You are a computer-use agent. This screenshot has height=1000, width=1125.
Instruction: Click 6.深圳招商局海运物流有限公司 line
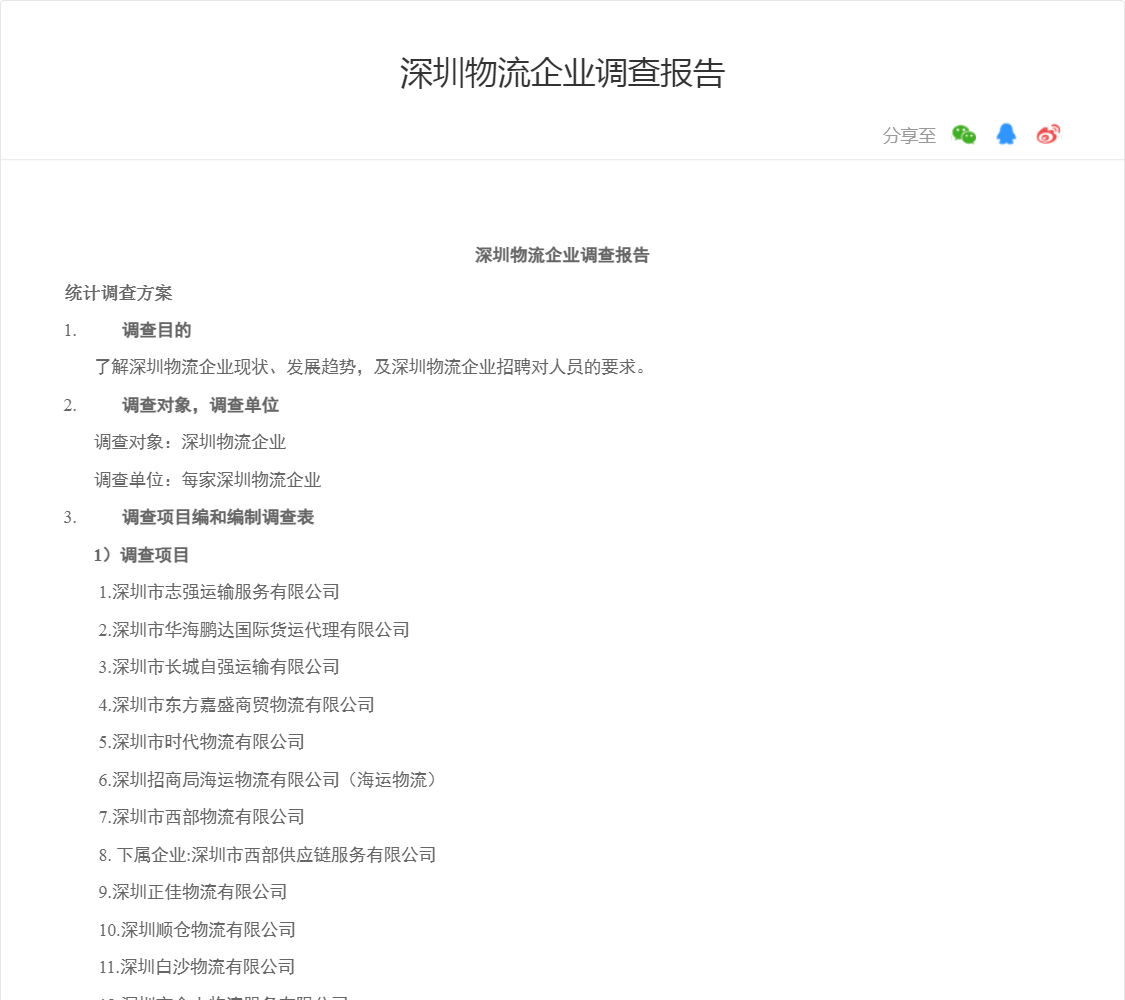click(x=270, y=780)
